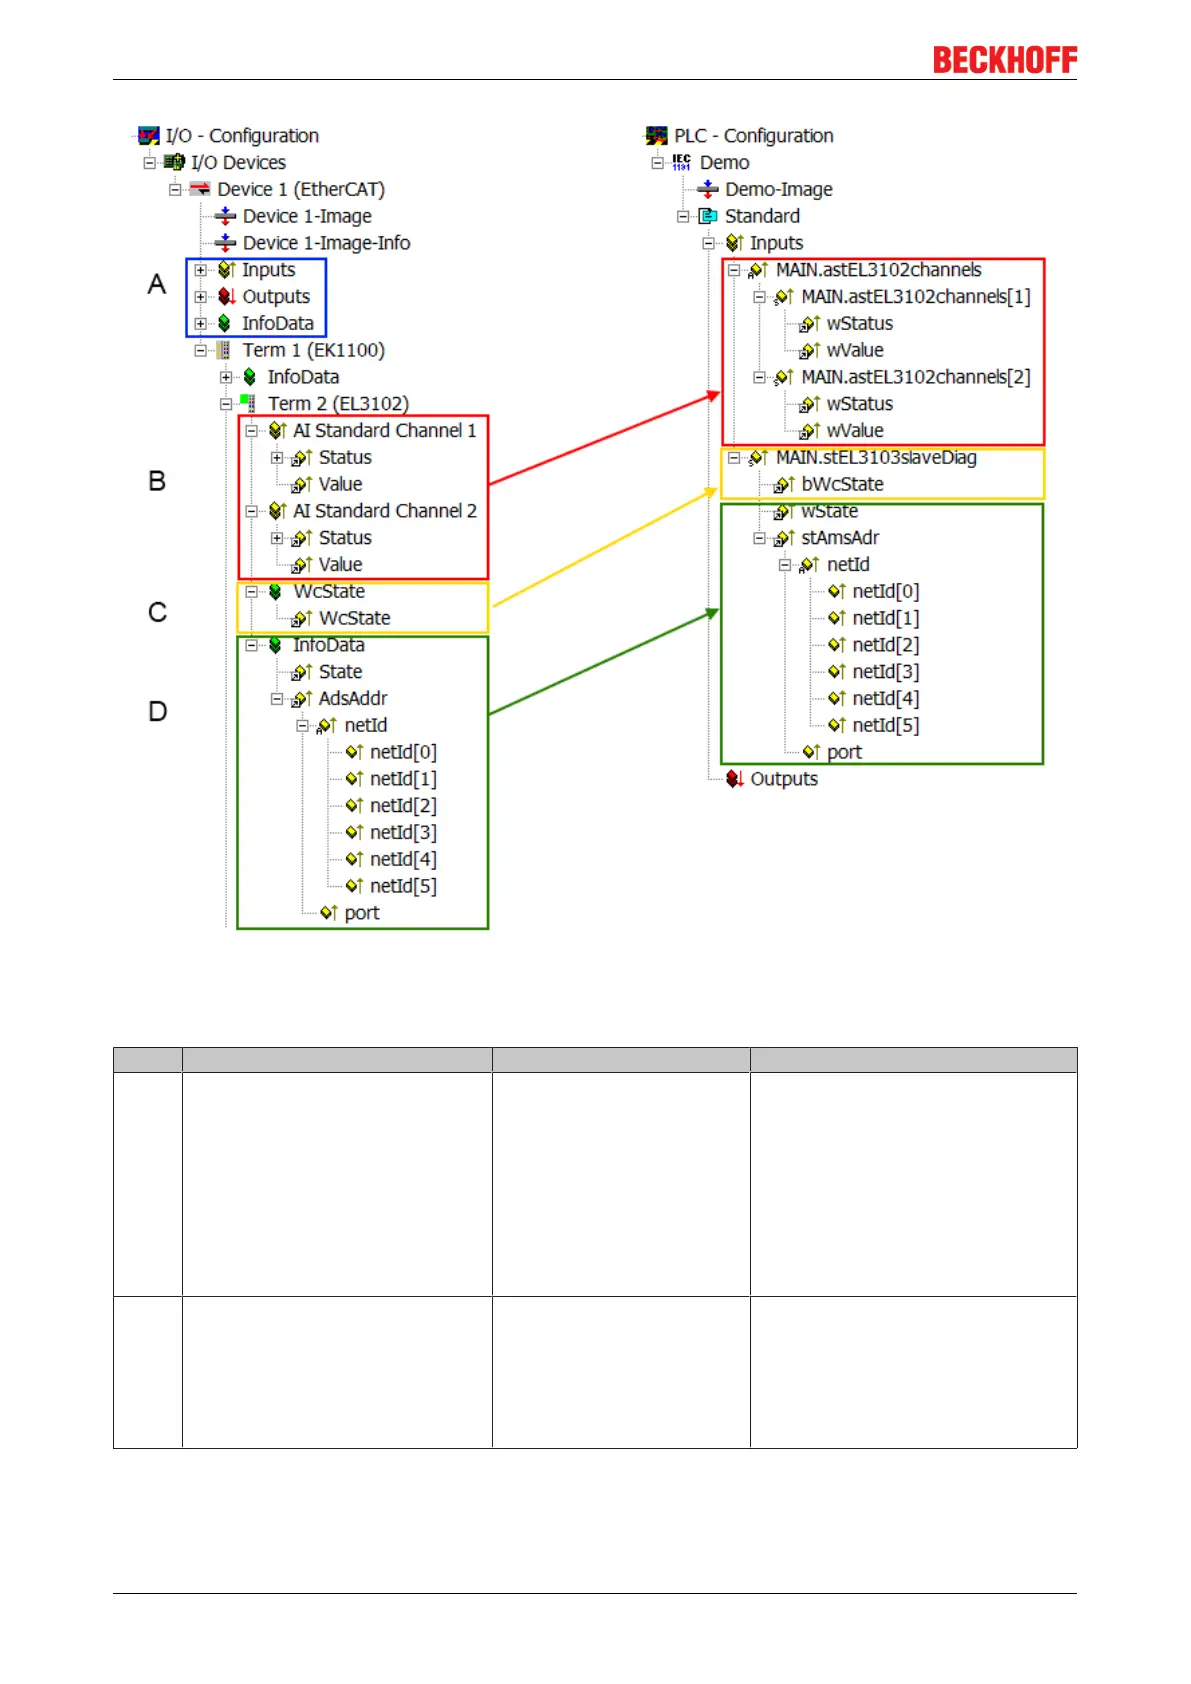Collapse the MAIN.astEL3102channels[1] node
Viewport: 1191px width, 1684px height.
tap(759, 297)
